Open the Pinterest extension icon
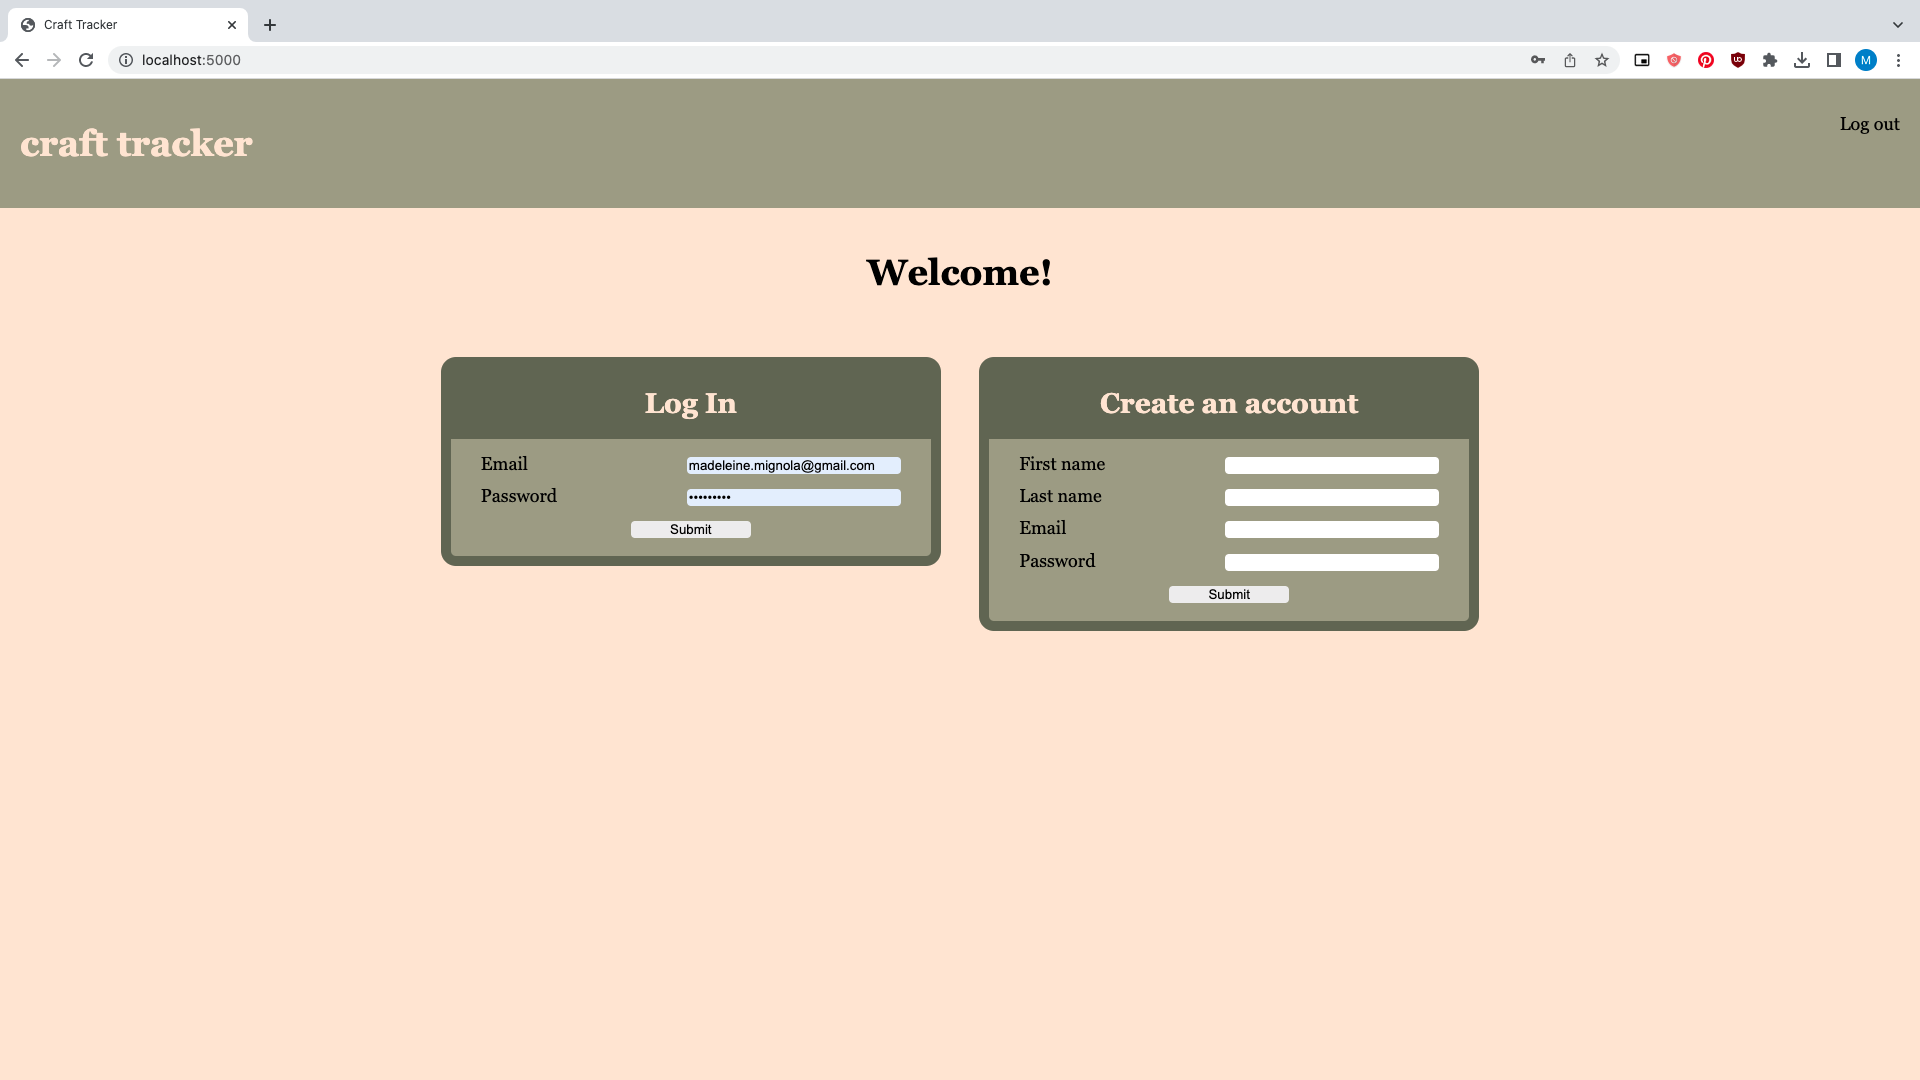The image size is (1920, 1080). [x=1706, y=60]
